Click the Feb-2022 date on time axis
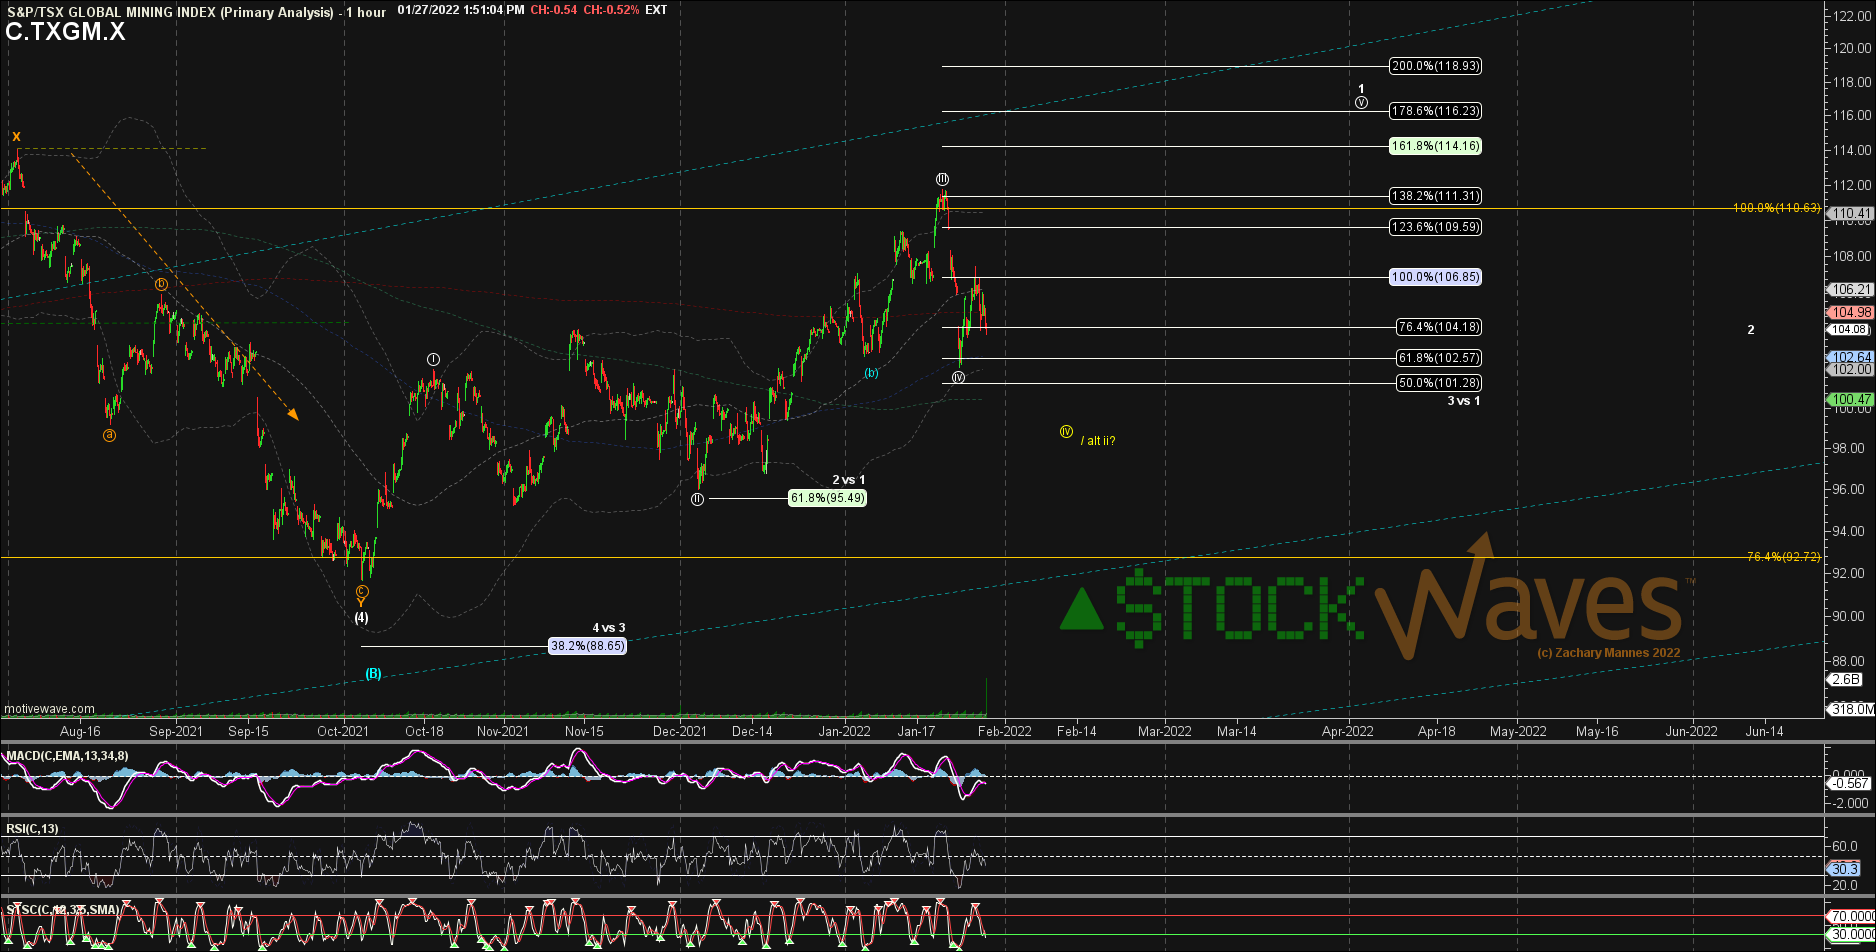The width and height of the screenshot is (1876, 952). click(x=1004, y=732)
